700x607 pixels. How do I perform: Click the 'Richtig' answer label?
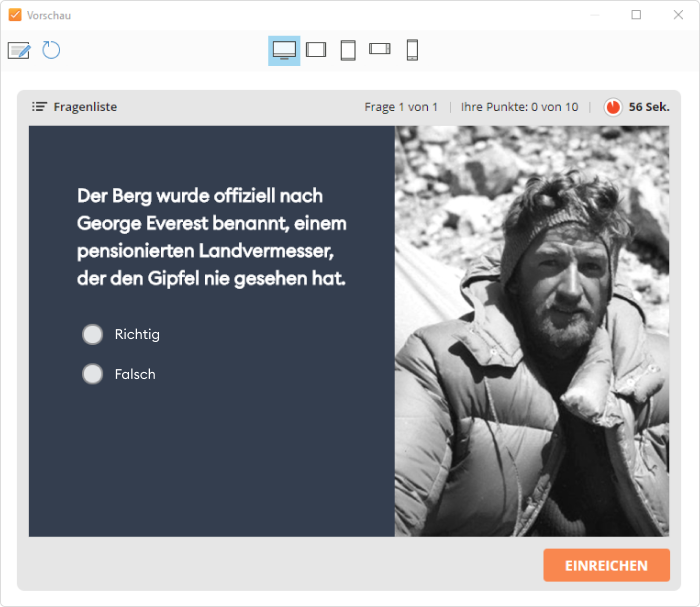pyautogui.click(x=137, y=334)
